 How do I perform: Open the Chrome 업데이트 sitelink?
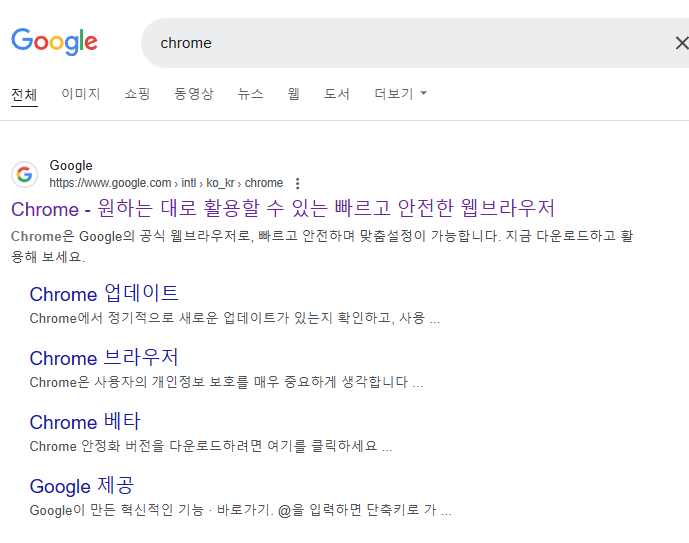[x=104, y=293]
